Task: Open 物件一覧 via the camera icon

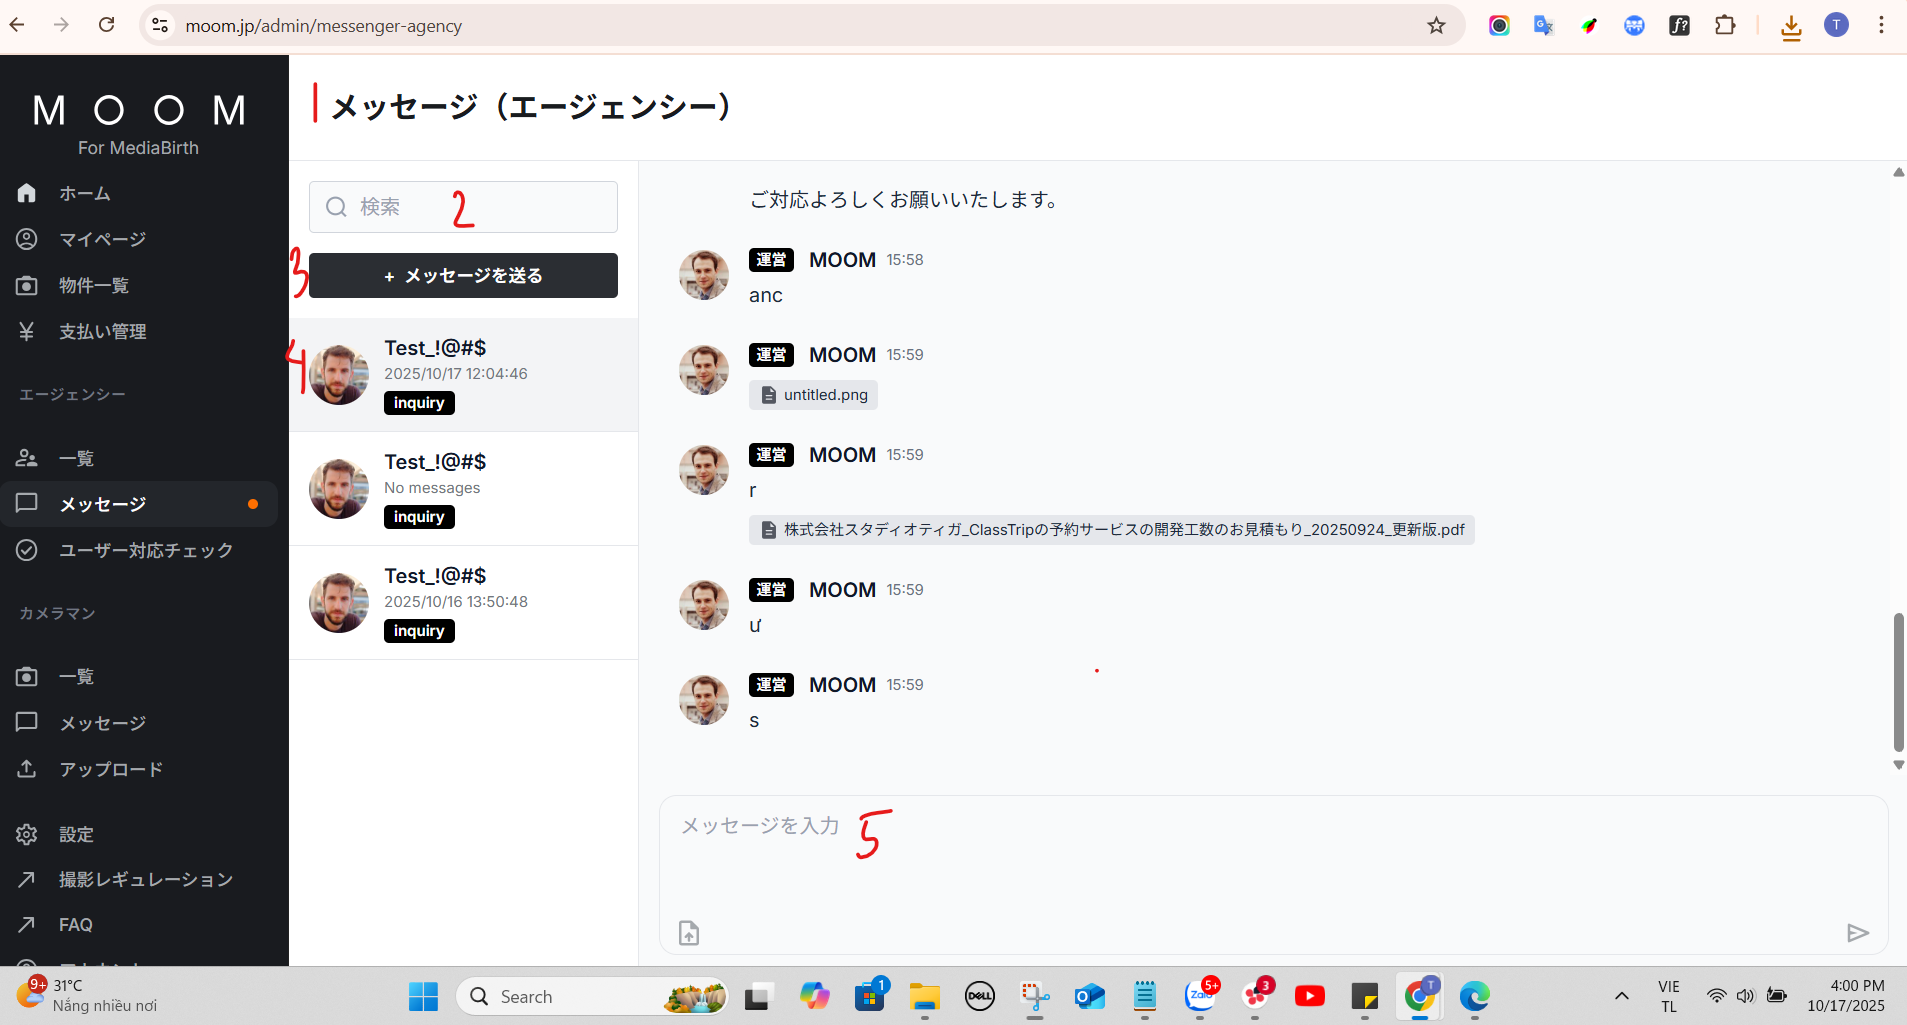Action: pyautogui.click(x=27, y=285)
